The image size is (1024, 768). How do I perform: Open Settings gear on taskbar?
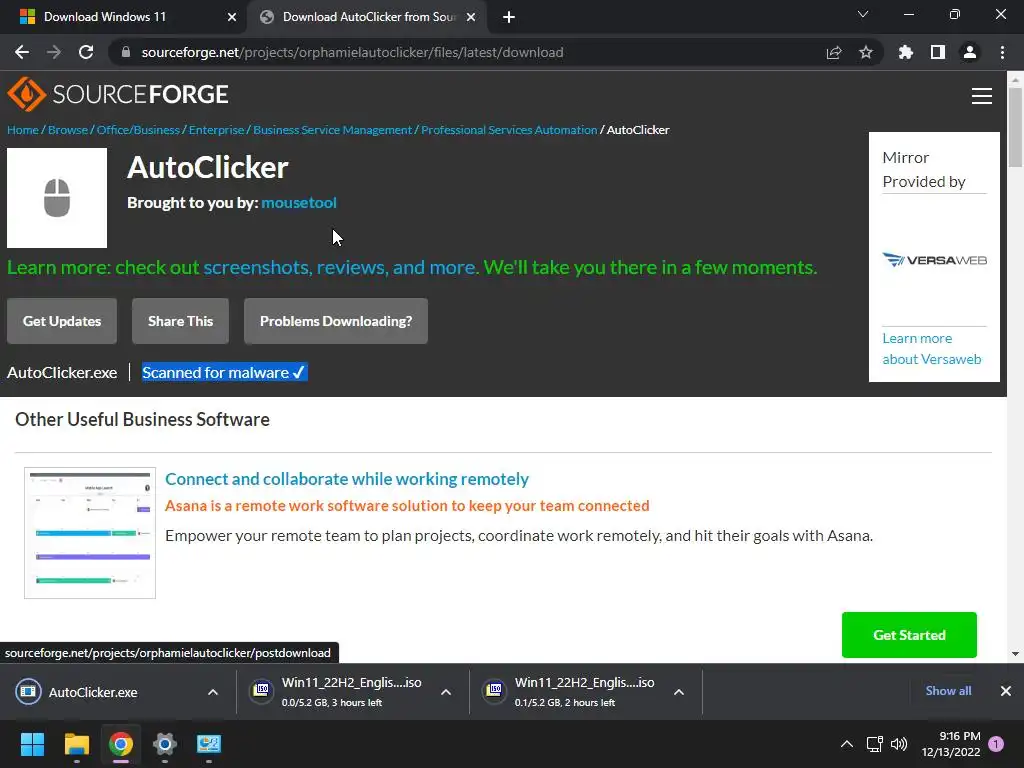coord(165,744)
